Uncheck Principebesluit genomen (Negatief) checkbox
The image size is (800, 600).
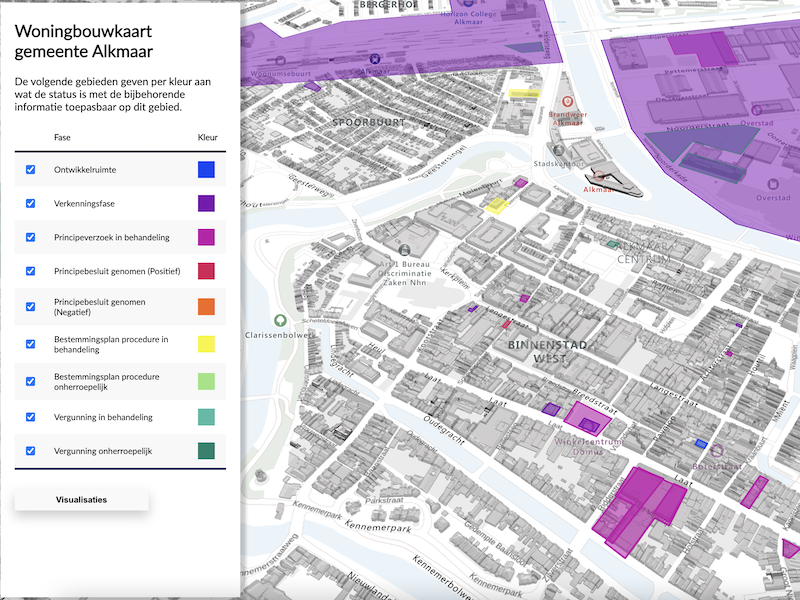click(x=30, y=306)
